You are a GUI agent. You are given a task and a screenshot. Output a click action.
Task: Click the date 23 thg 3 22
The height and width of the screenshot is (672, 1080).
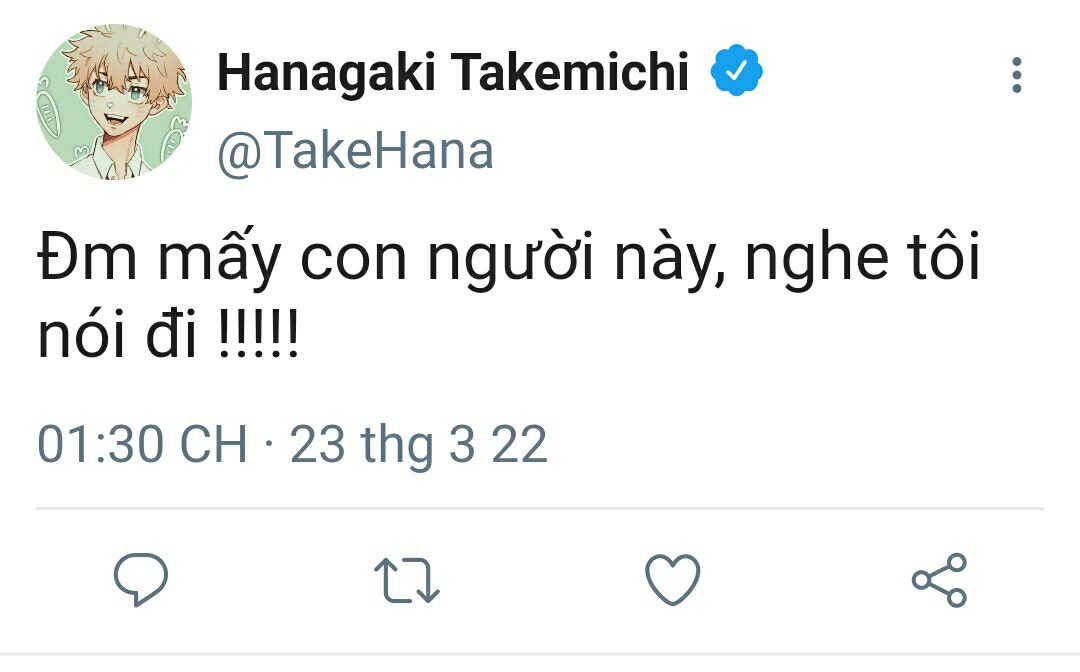[x=419, y=444]
